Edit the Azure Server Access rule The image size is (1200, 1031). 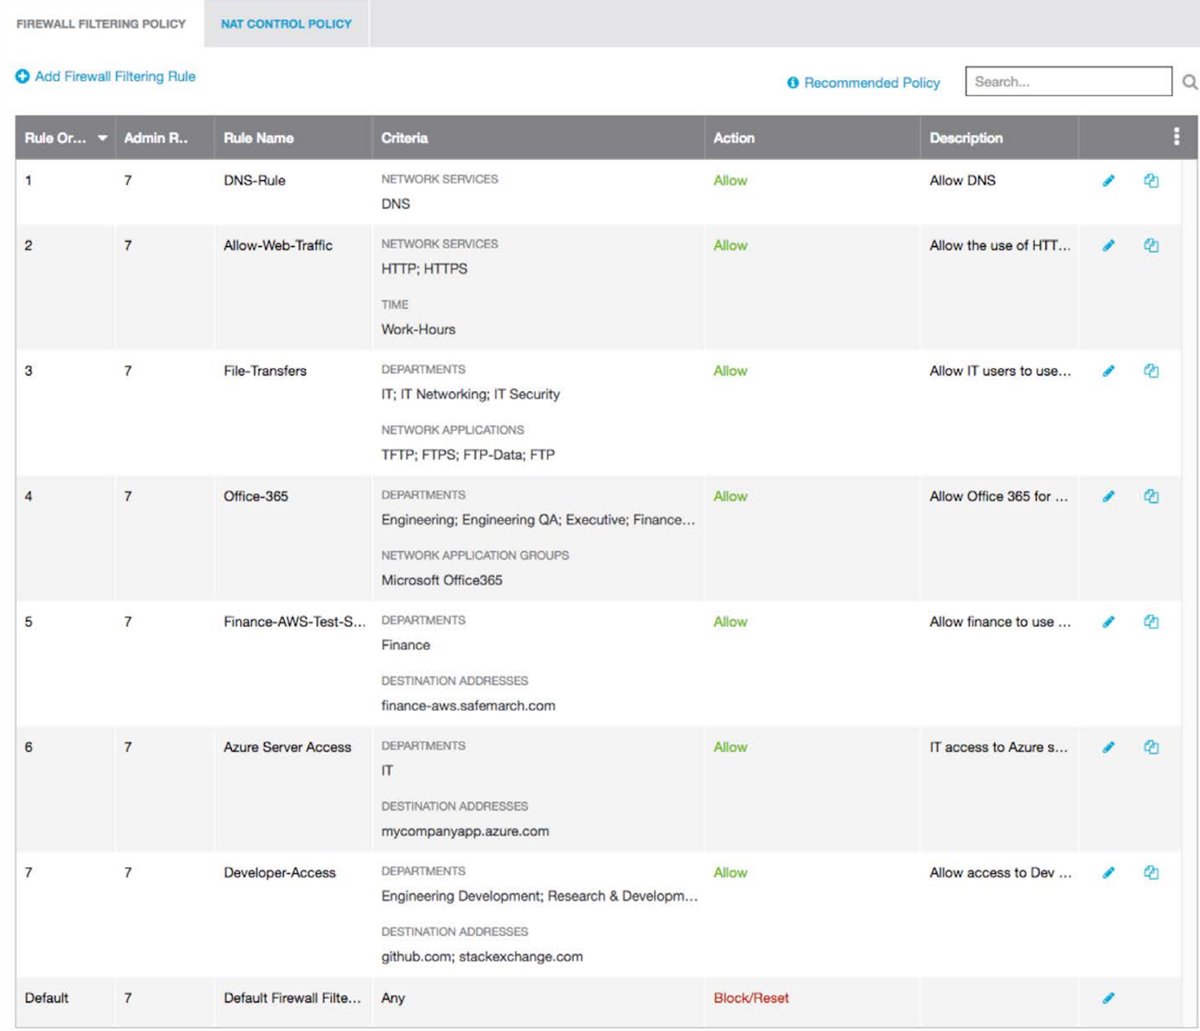click(x=1108, y=747)
